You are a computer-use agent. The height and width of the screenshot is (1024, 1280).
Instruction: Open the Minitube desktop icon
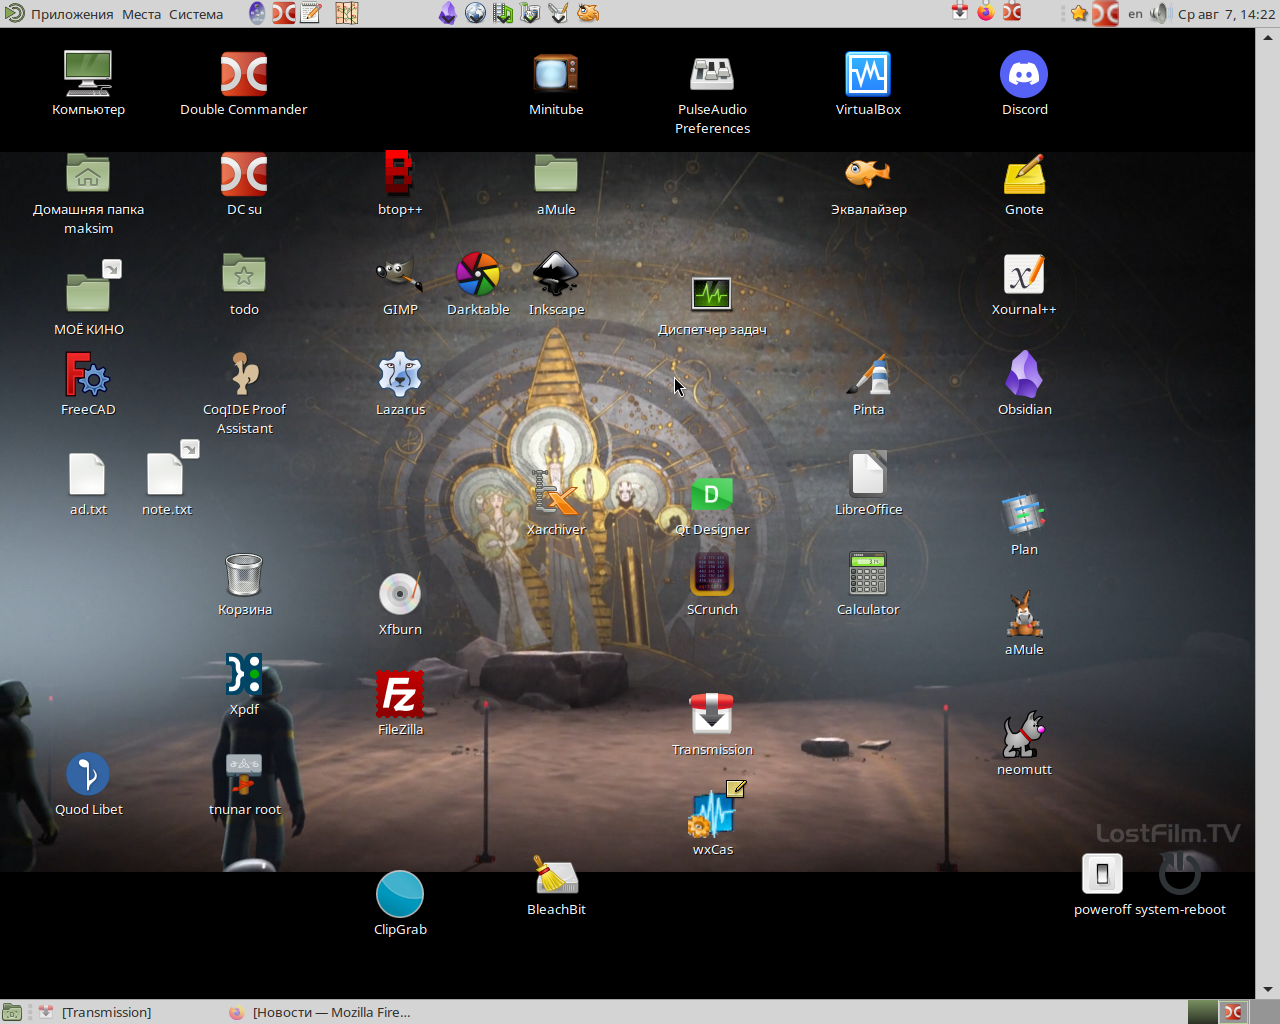pyautogui.click(x=556, y=75)
